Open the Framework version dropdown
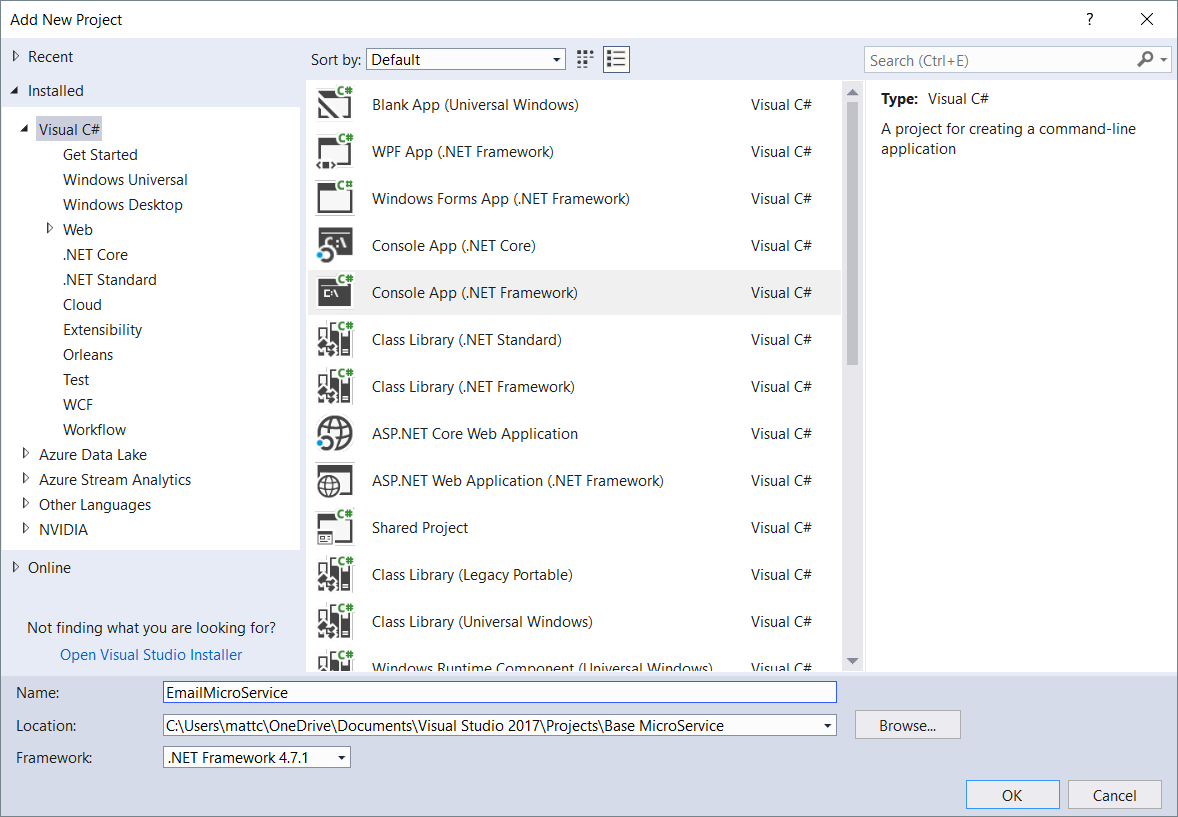This screenshot has height=817, width=1178. (341, 758)
